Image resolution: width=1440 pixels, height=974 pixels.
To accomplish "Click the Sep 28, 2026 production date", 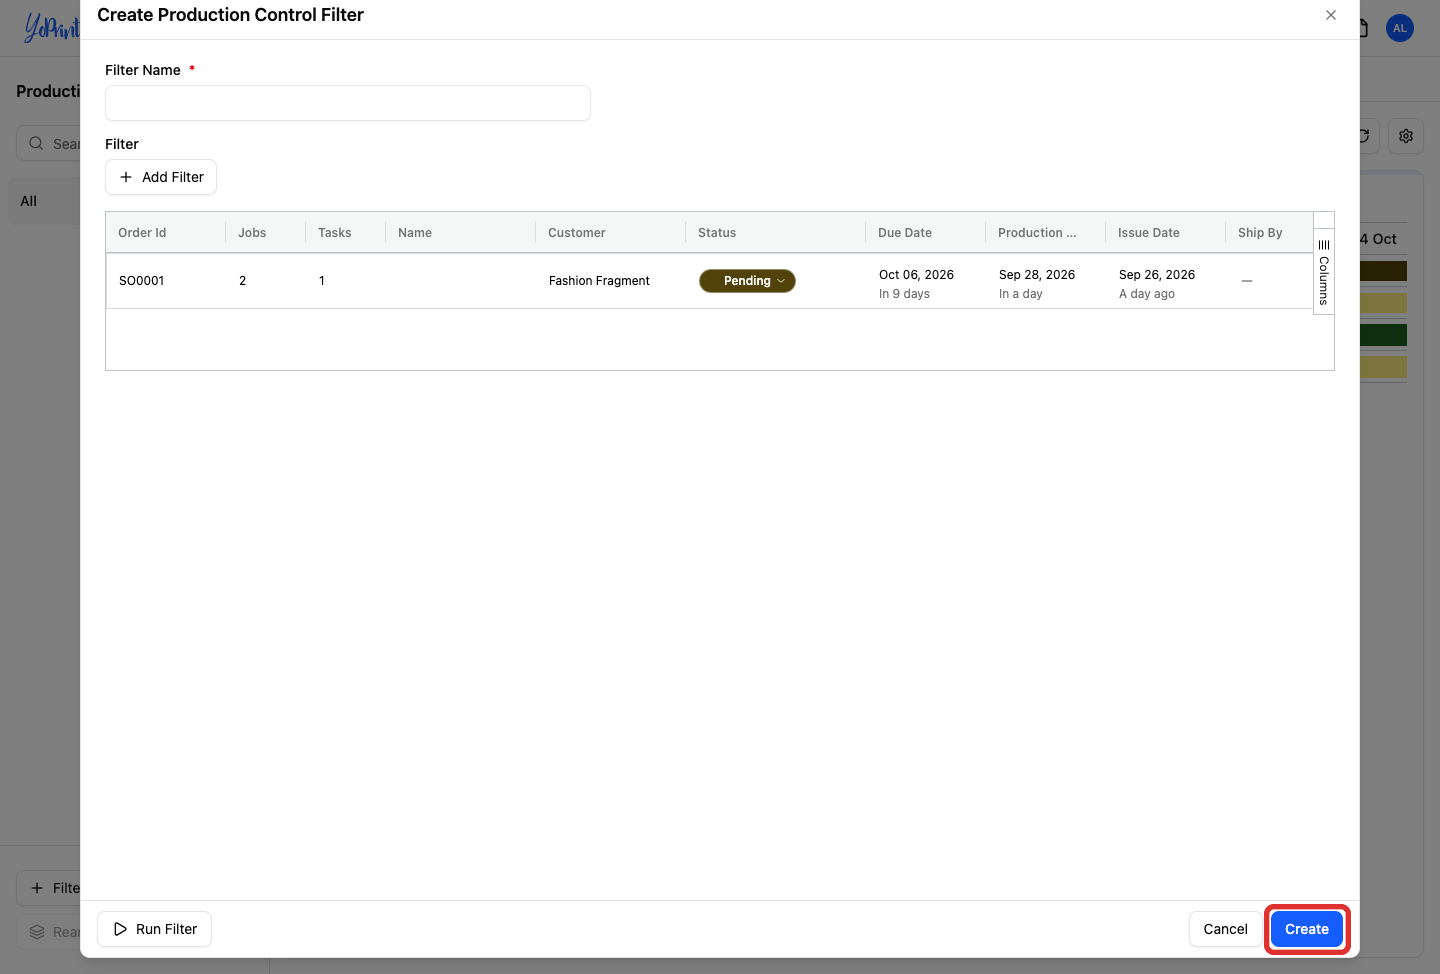I will 1037,275.
